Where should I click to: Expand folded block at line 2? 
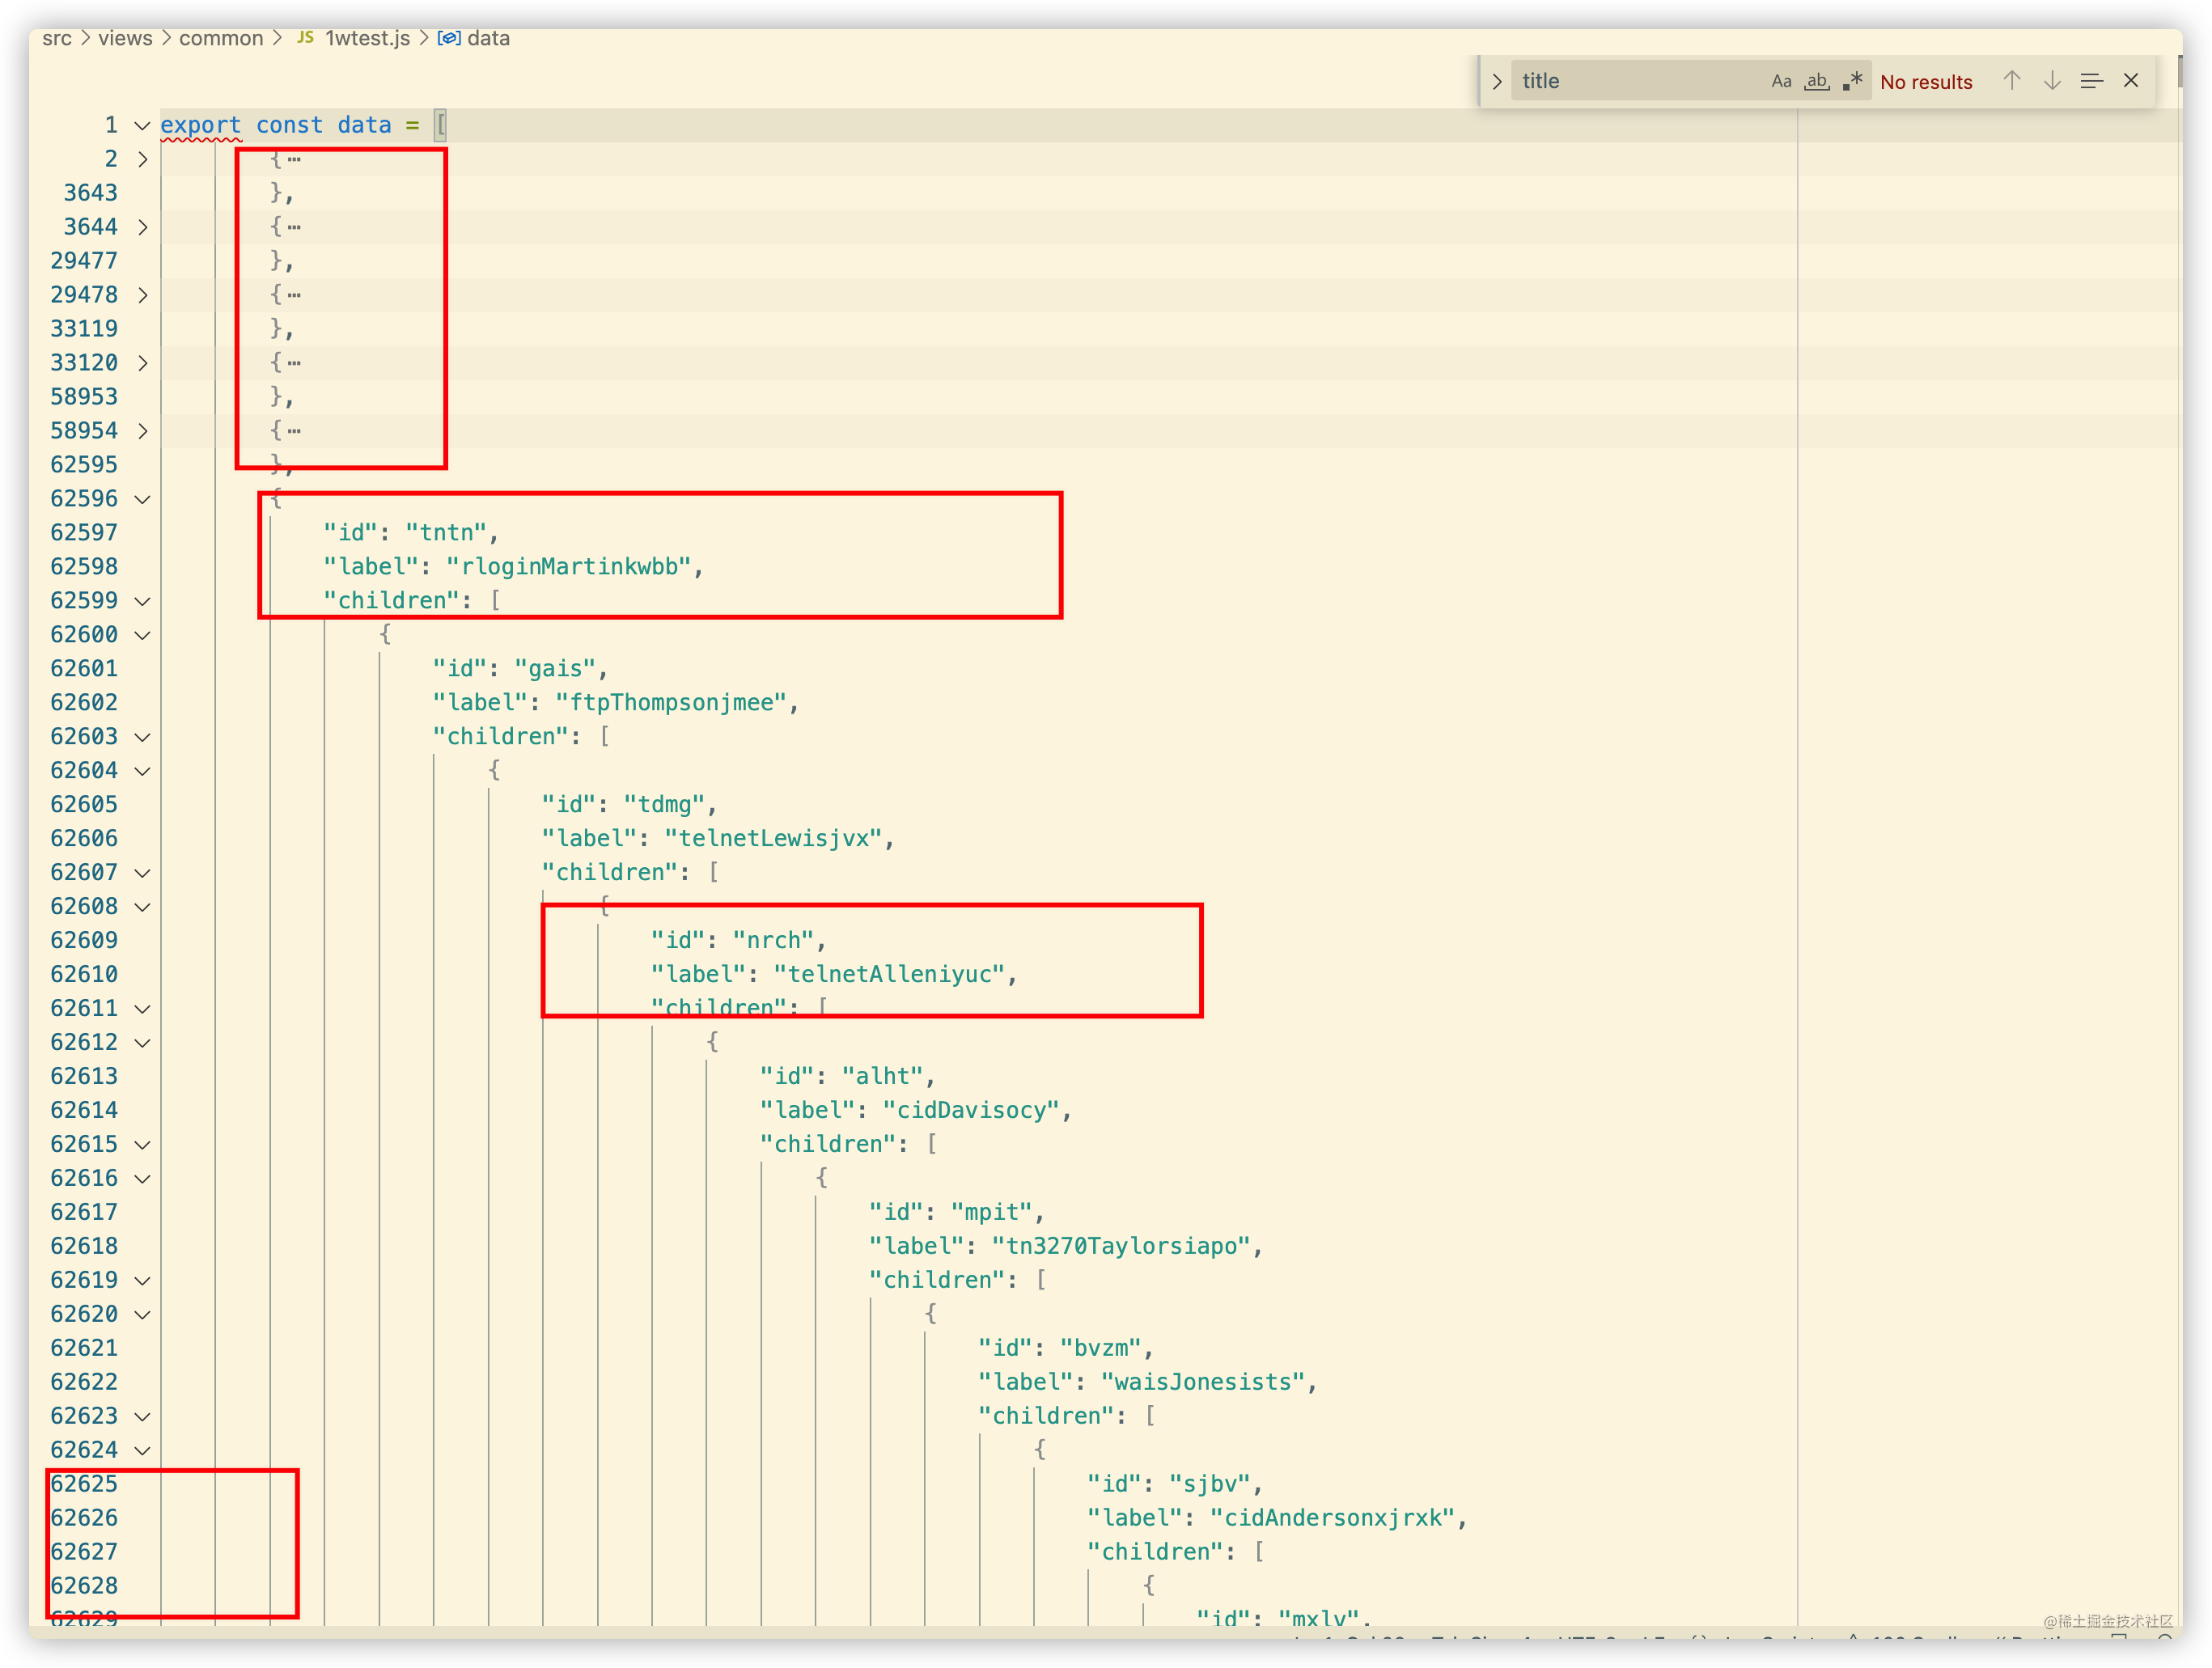pos(143,159)
